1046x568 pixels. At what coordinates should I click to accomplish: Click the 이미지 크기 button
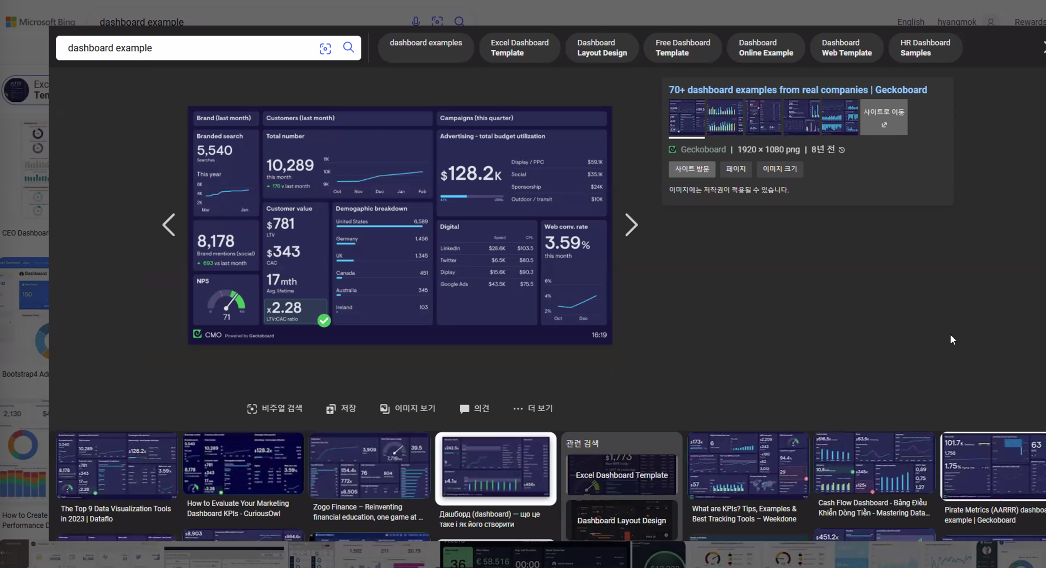(x=780, y=169)
